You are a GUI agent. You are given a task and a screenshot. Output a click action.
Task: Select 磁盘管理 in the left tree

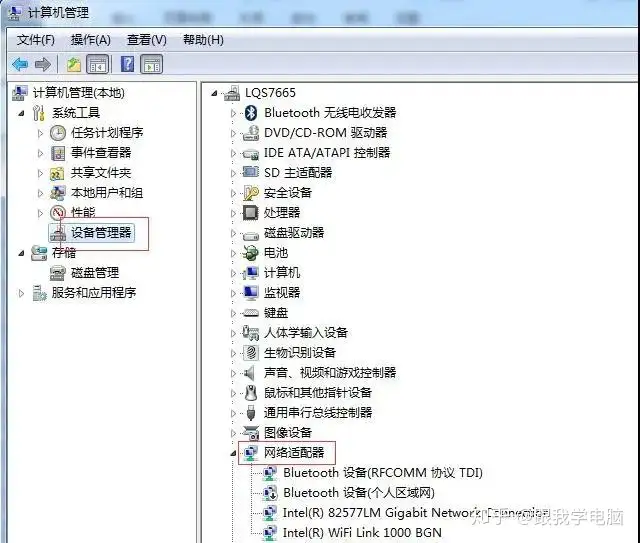pos(95,273)
